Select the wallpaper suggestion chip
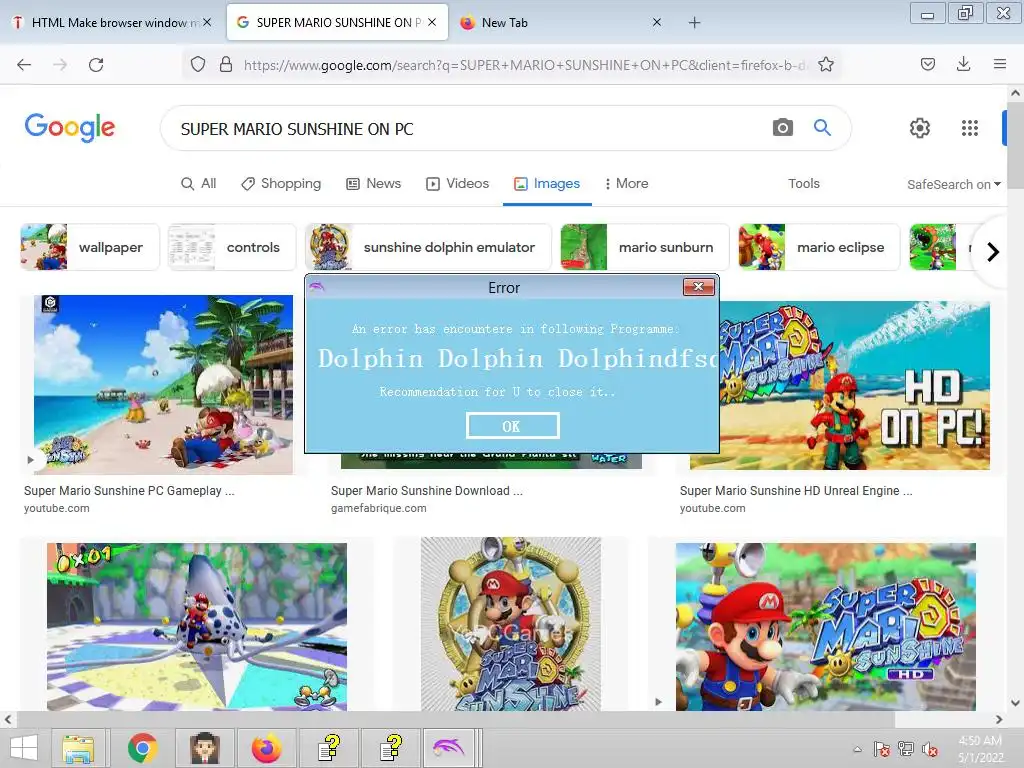Image resolution: width=1024 pixels, height=768 pixels. point(89,247)
